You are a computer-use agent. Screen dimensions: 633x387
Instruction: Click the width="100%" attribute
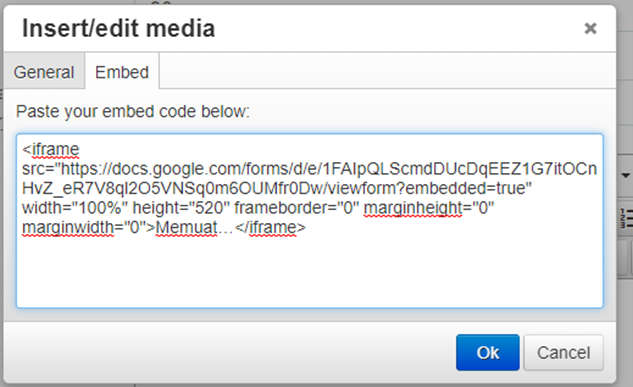point(75,208)
